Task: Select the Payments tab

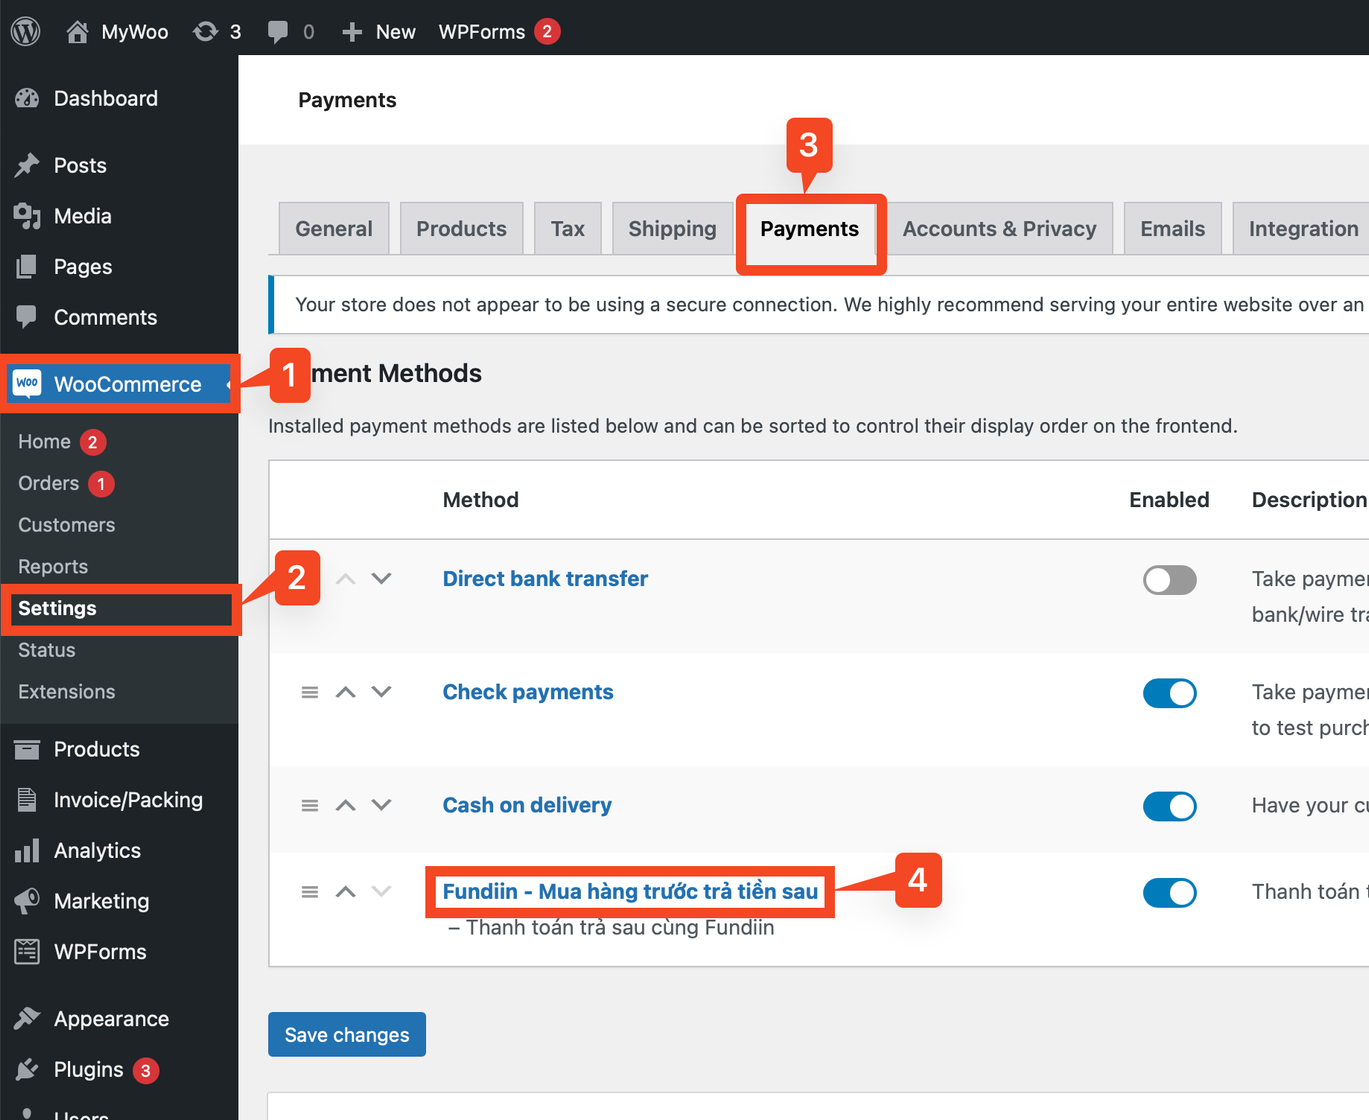Action: [x=810, y=229]
